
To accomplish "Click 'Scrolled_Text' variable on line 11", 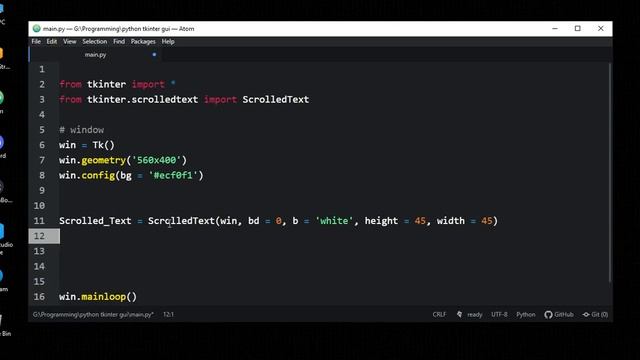I will (x=95, y=221).
